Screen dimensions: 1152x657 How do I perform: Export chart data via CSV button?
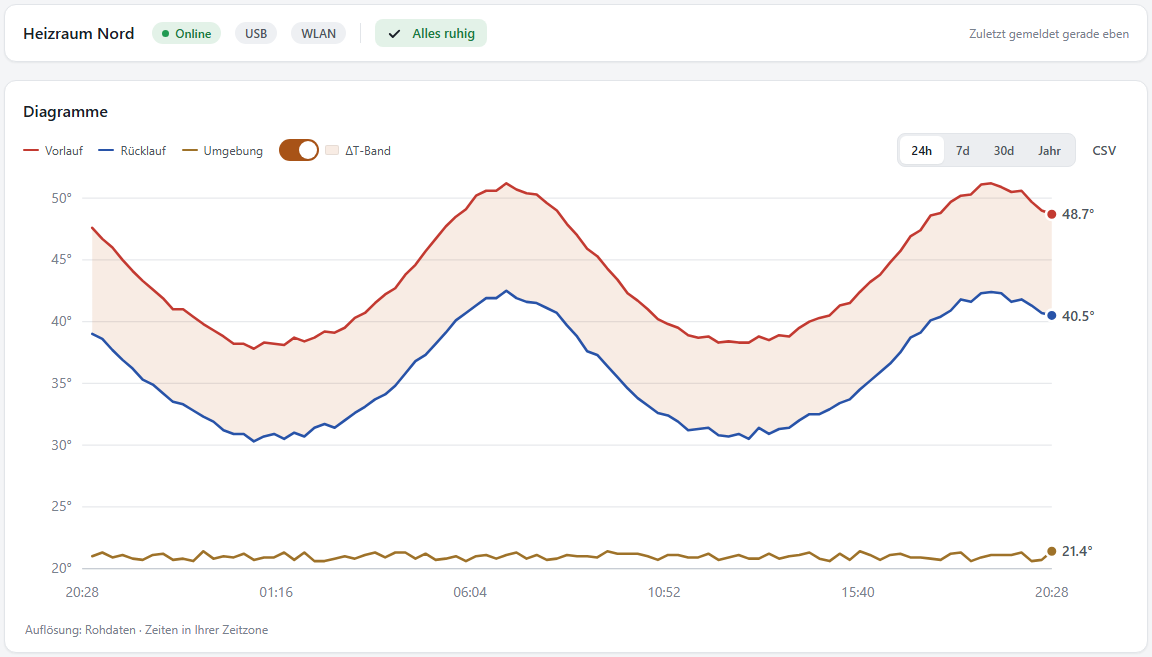pos(1104,151)
